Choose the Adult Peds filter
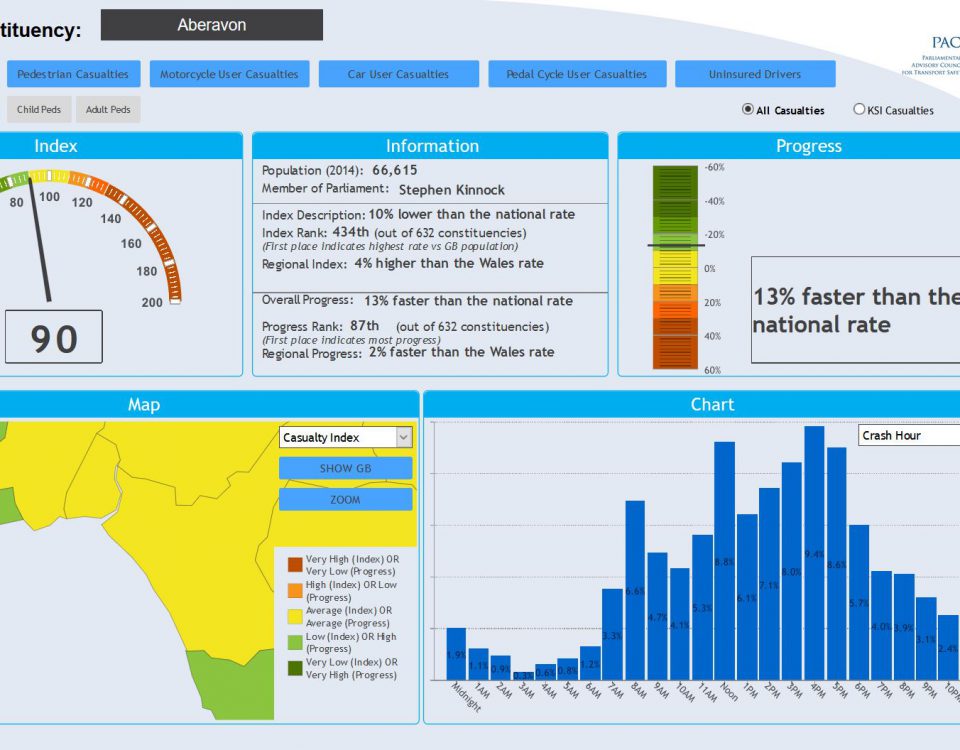Screen dimensions: 960x750 pos(108,110)
